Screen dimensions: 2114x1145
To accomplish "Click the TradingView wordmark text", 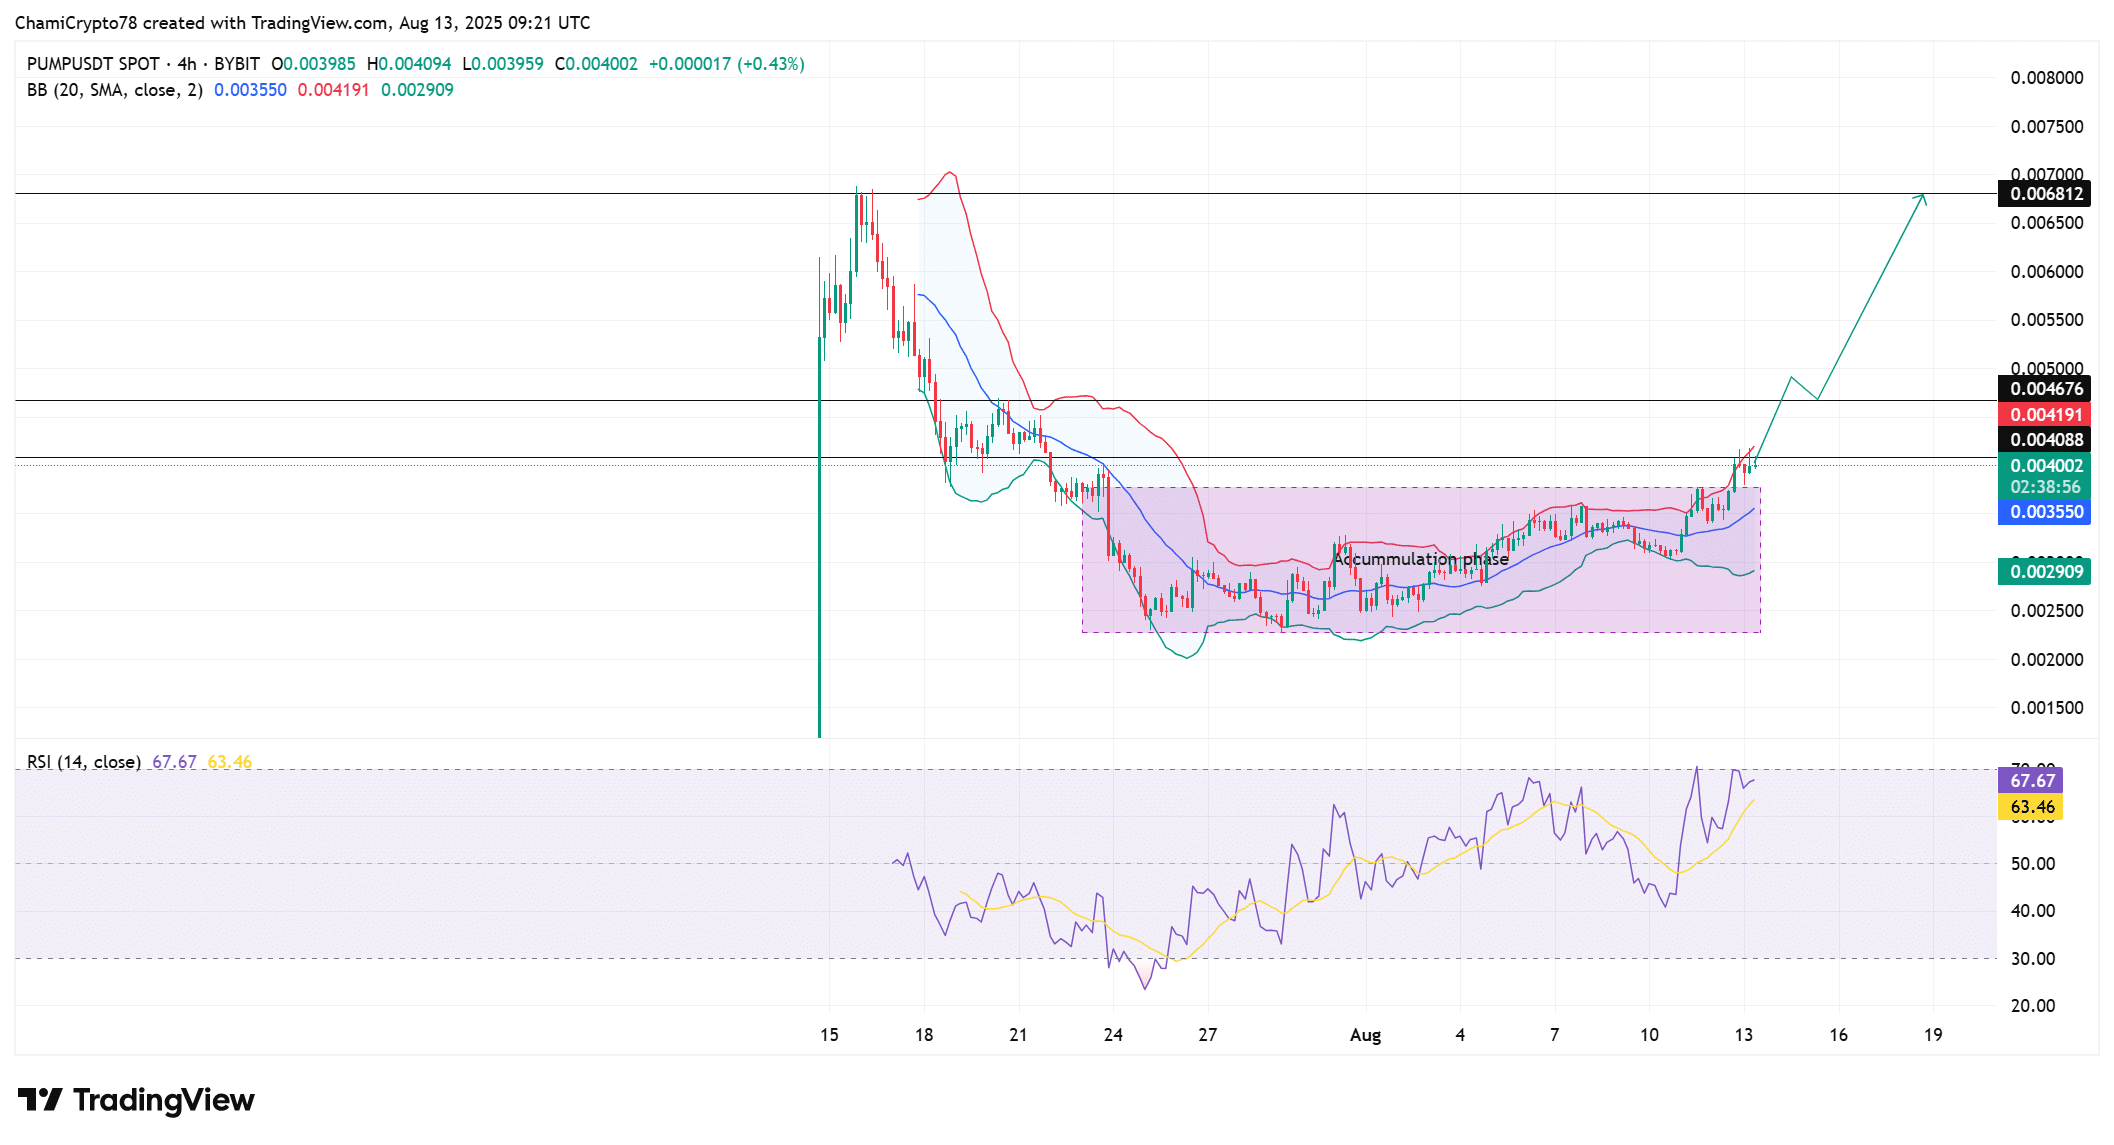I will [x=164, y=1100].
